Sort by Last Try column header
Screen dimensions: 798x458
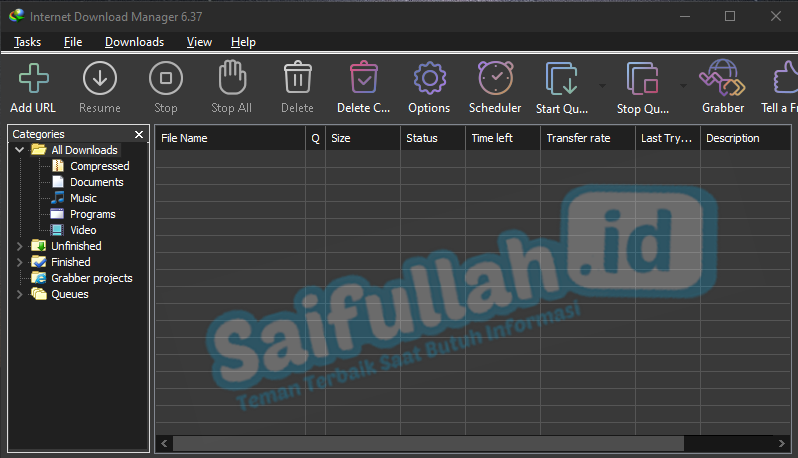(668, 138)
